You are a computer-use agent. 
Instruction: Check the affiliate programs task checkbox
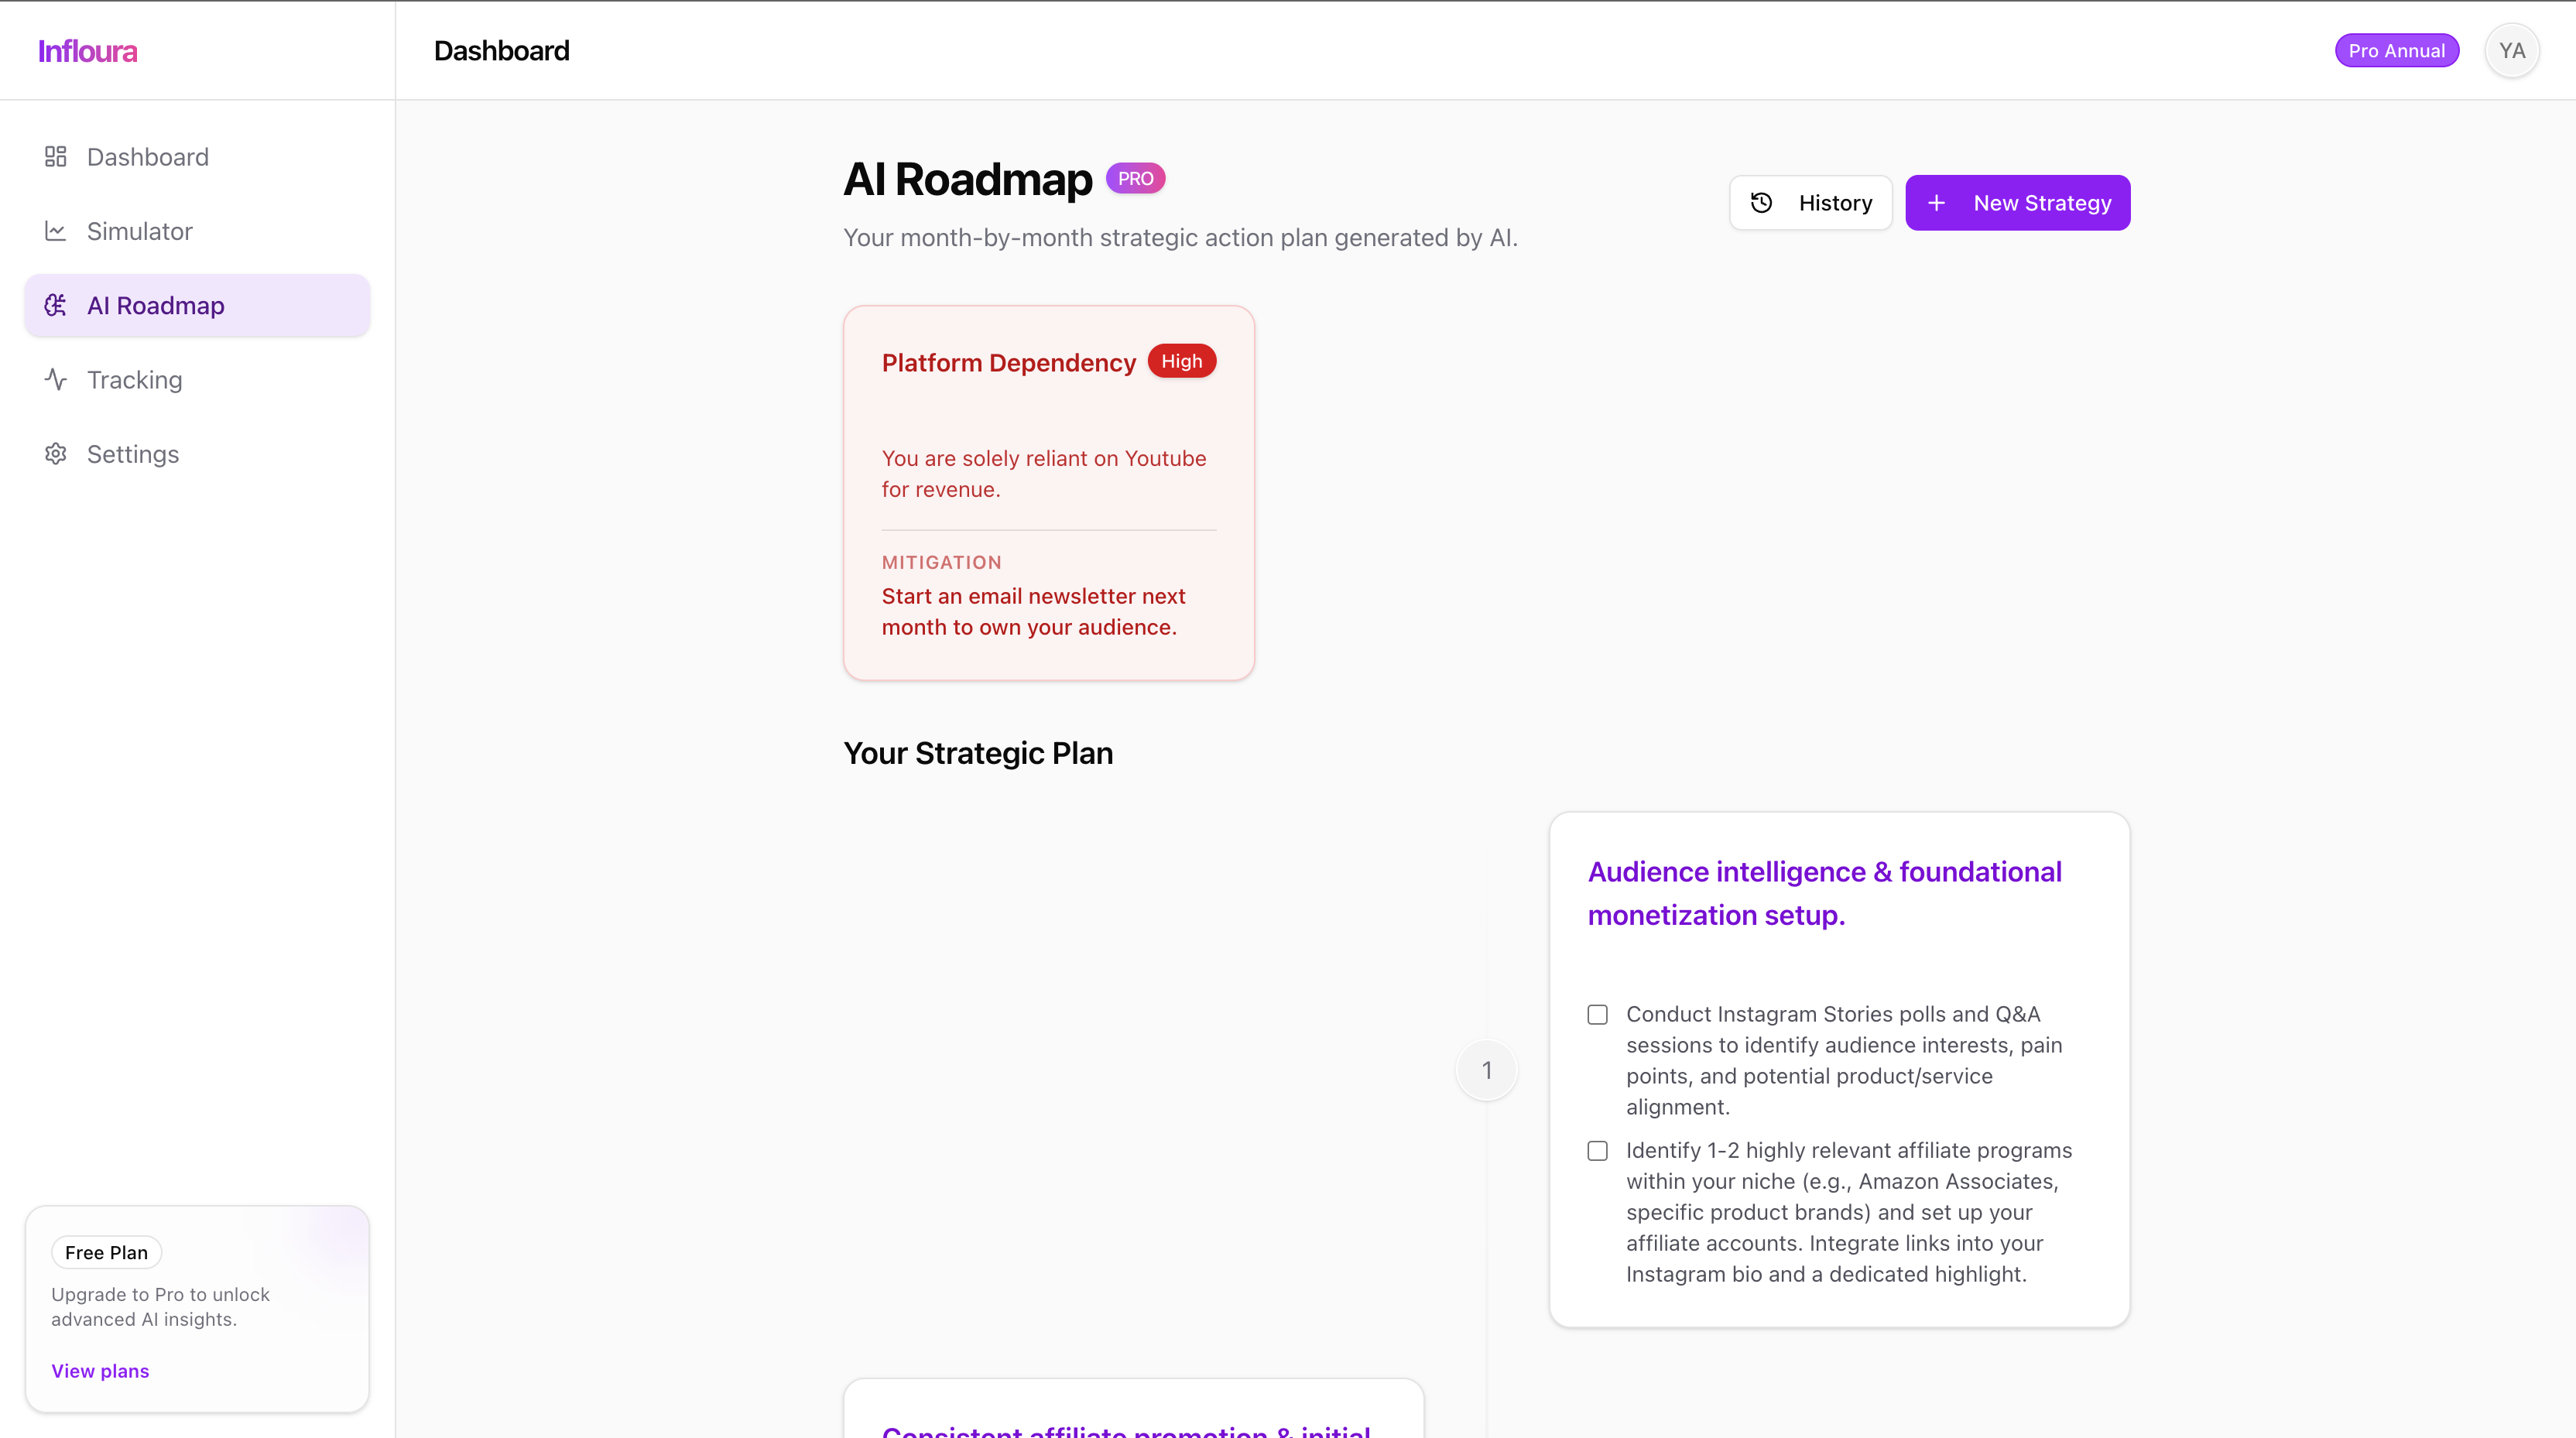[1598, 1151]
